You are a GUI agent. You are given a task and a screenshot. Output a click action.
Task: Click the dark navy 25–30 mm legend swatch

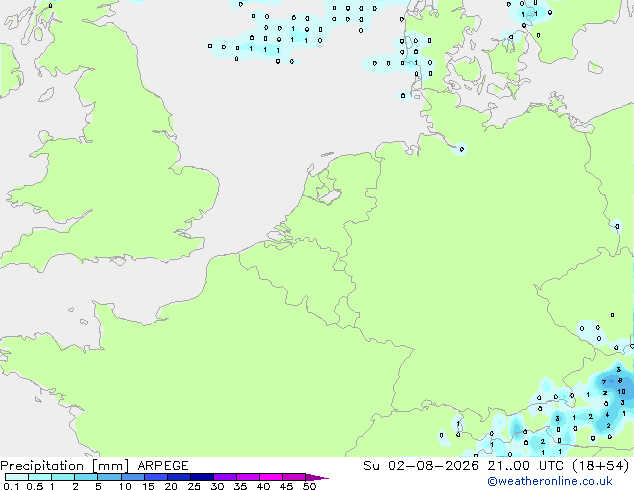pyautogui.click(x=202, y=477)
